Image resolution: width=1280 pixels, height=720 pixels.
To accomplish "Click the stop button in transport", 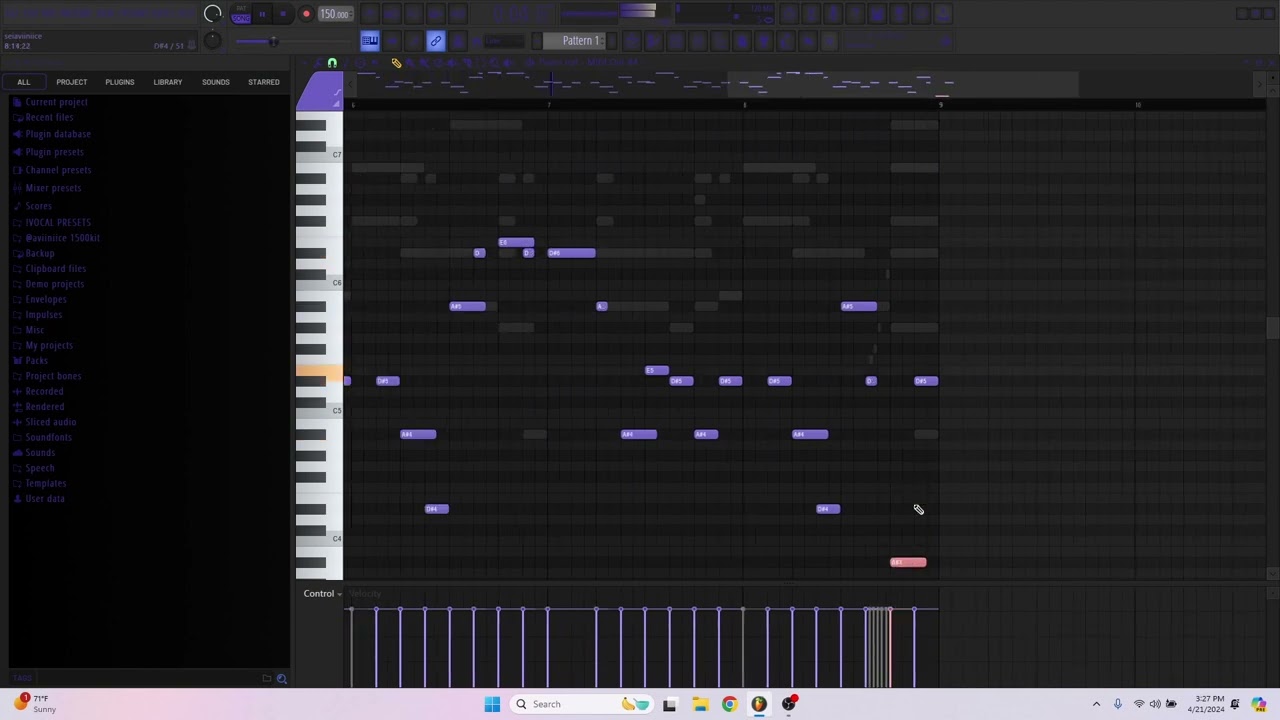I will [283, 14].
